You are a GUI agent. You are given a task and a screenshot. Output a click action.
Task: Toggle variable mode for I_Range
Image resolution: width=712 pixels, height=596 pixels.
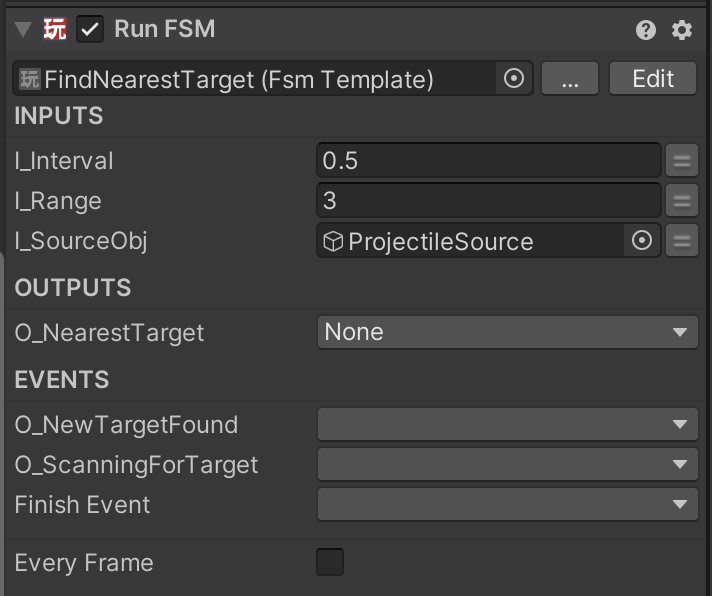tap(682, 200)
